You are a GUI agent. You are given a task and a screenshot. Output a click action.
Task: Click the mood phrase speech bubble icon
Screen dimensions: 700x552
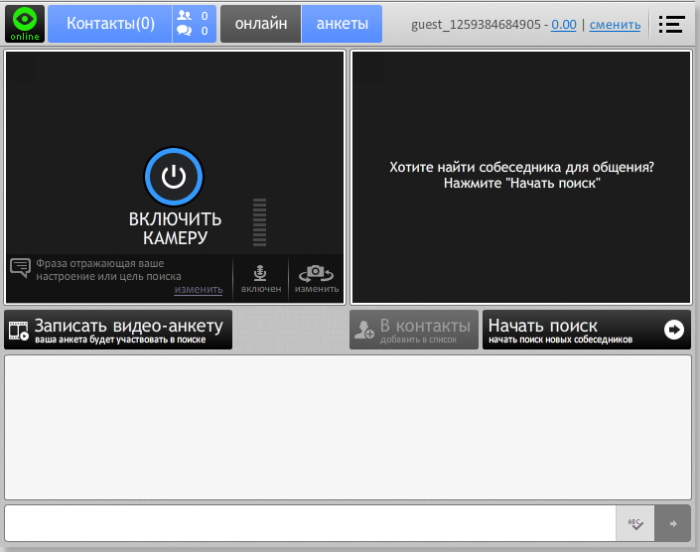coord(20,268)
